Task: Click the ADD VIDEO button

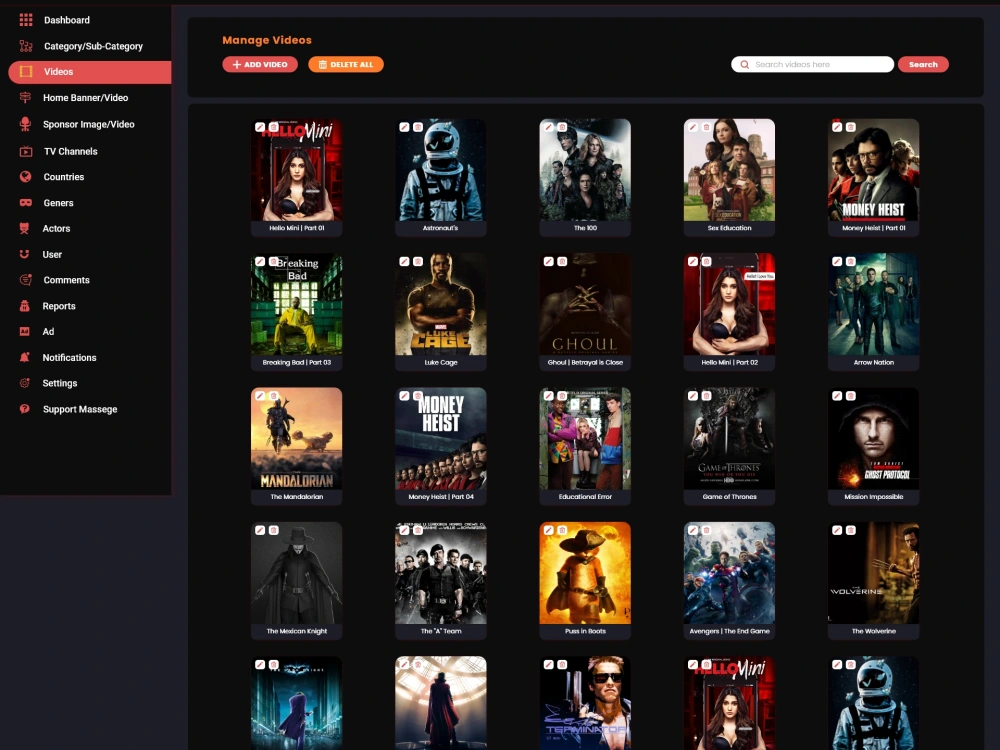Action: point(260,64)
